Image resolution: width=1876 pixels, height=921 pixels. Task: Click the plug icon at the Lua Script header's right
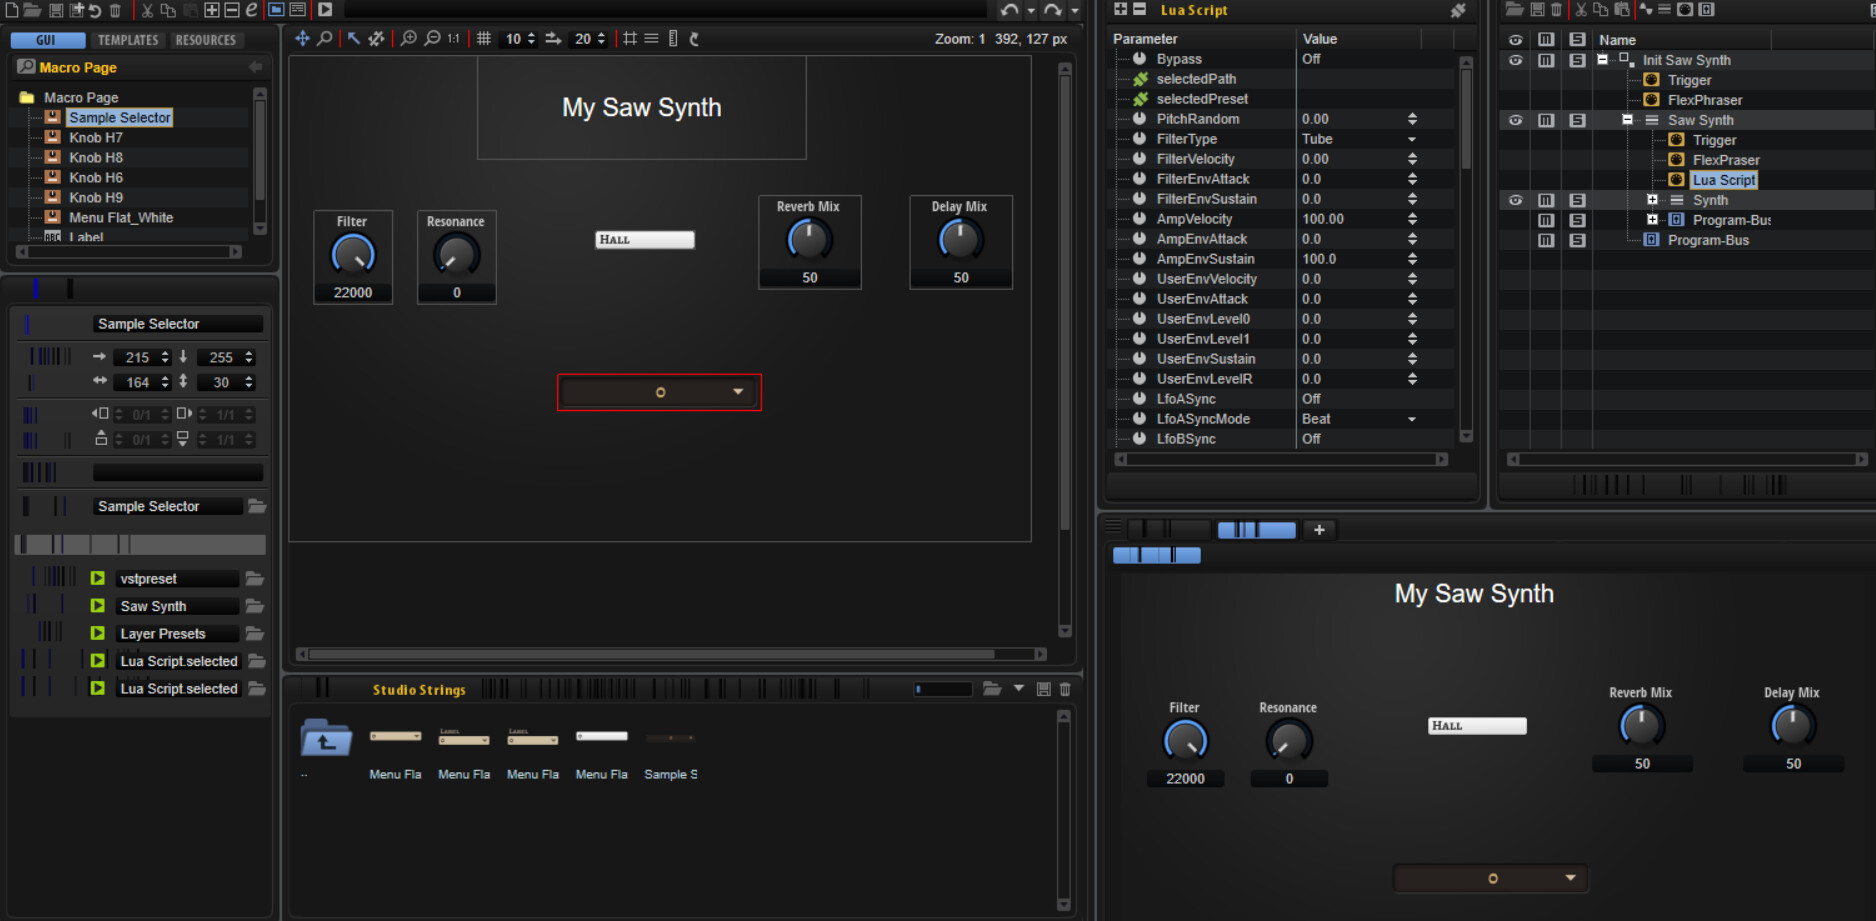1458,10
